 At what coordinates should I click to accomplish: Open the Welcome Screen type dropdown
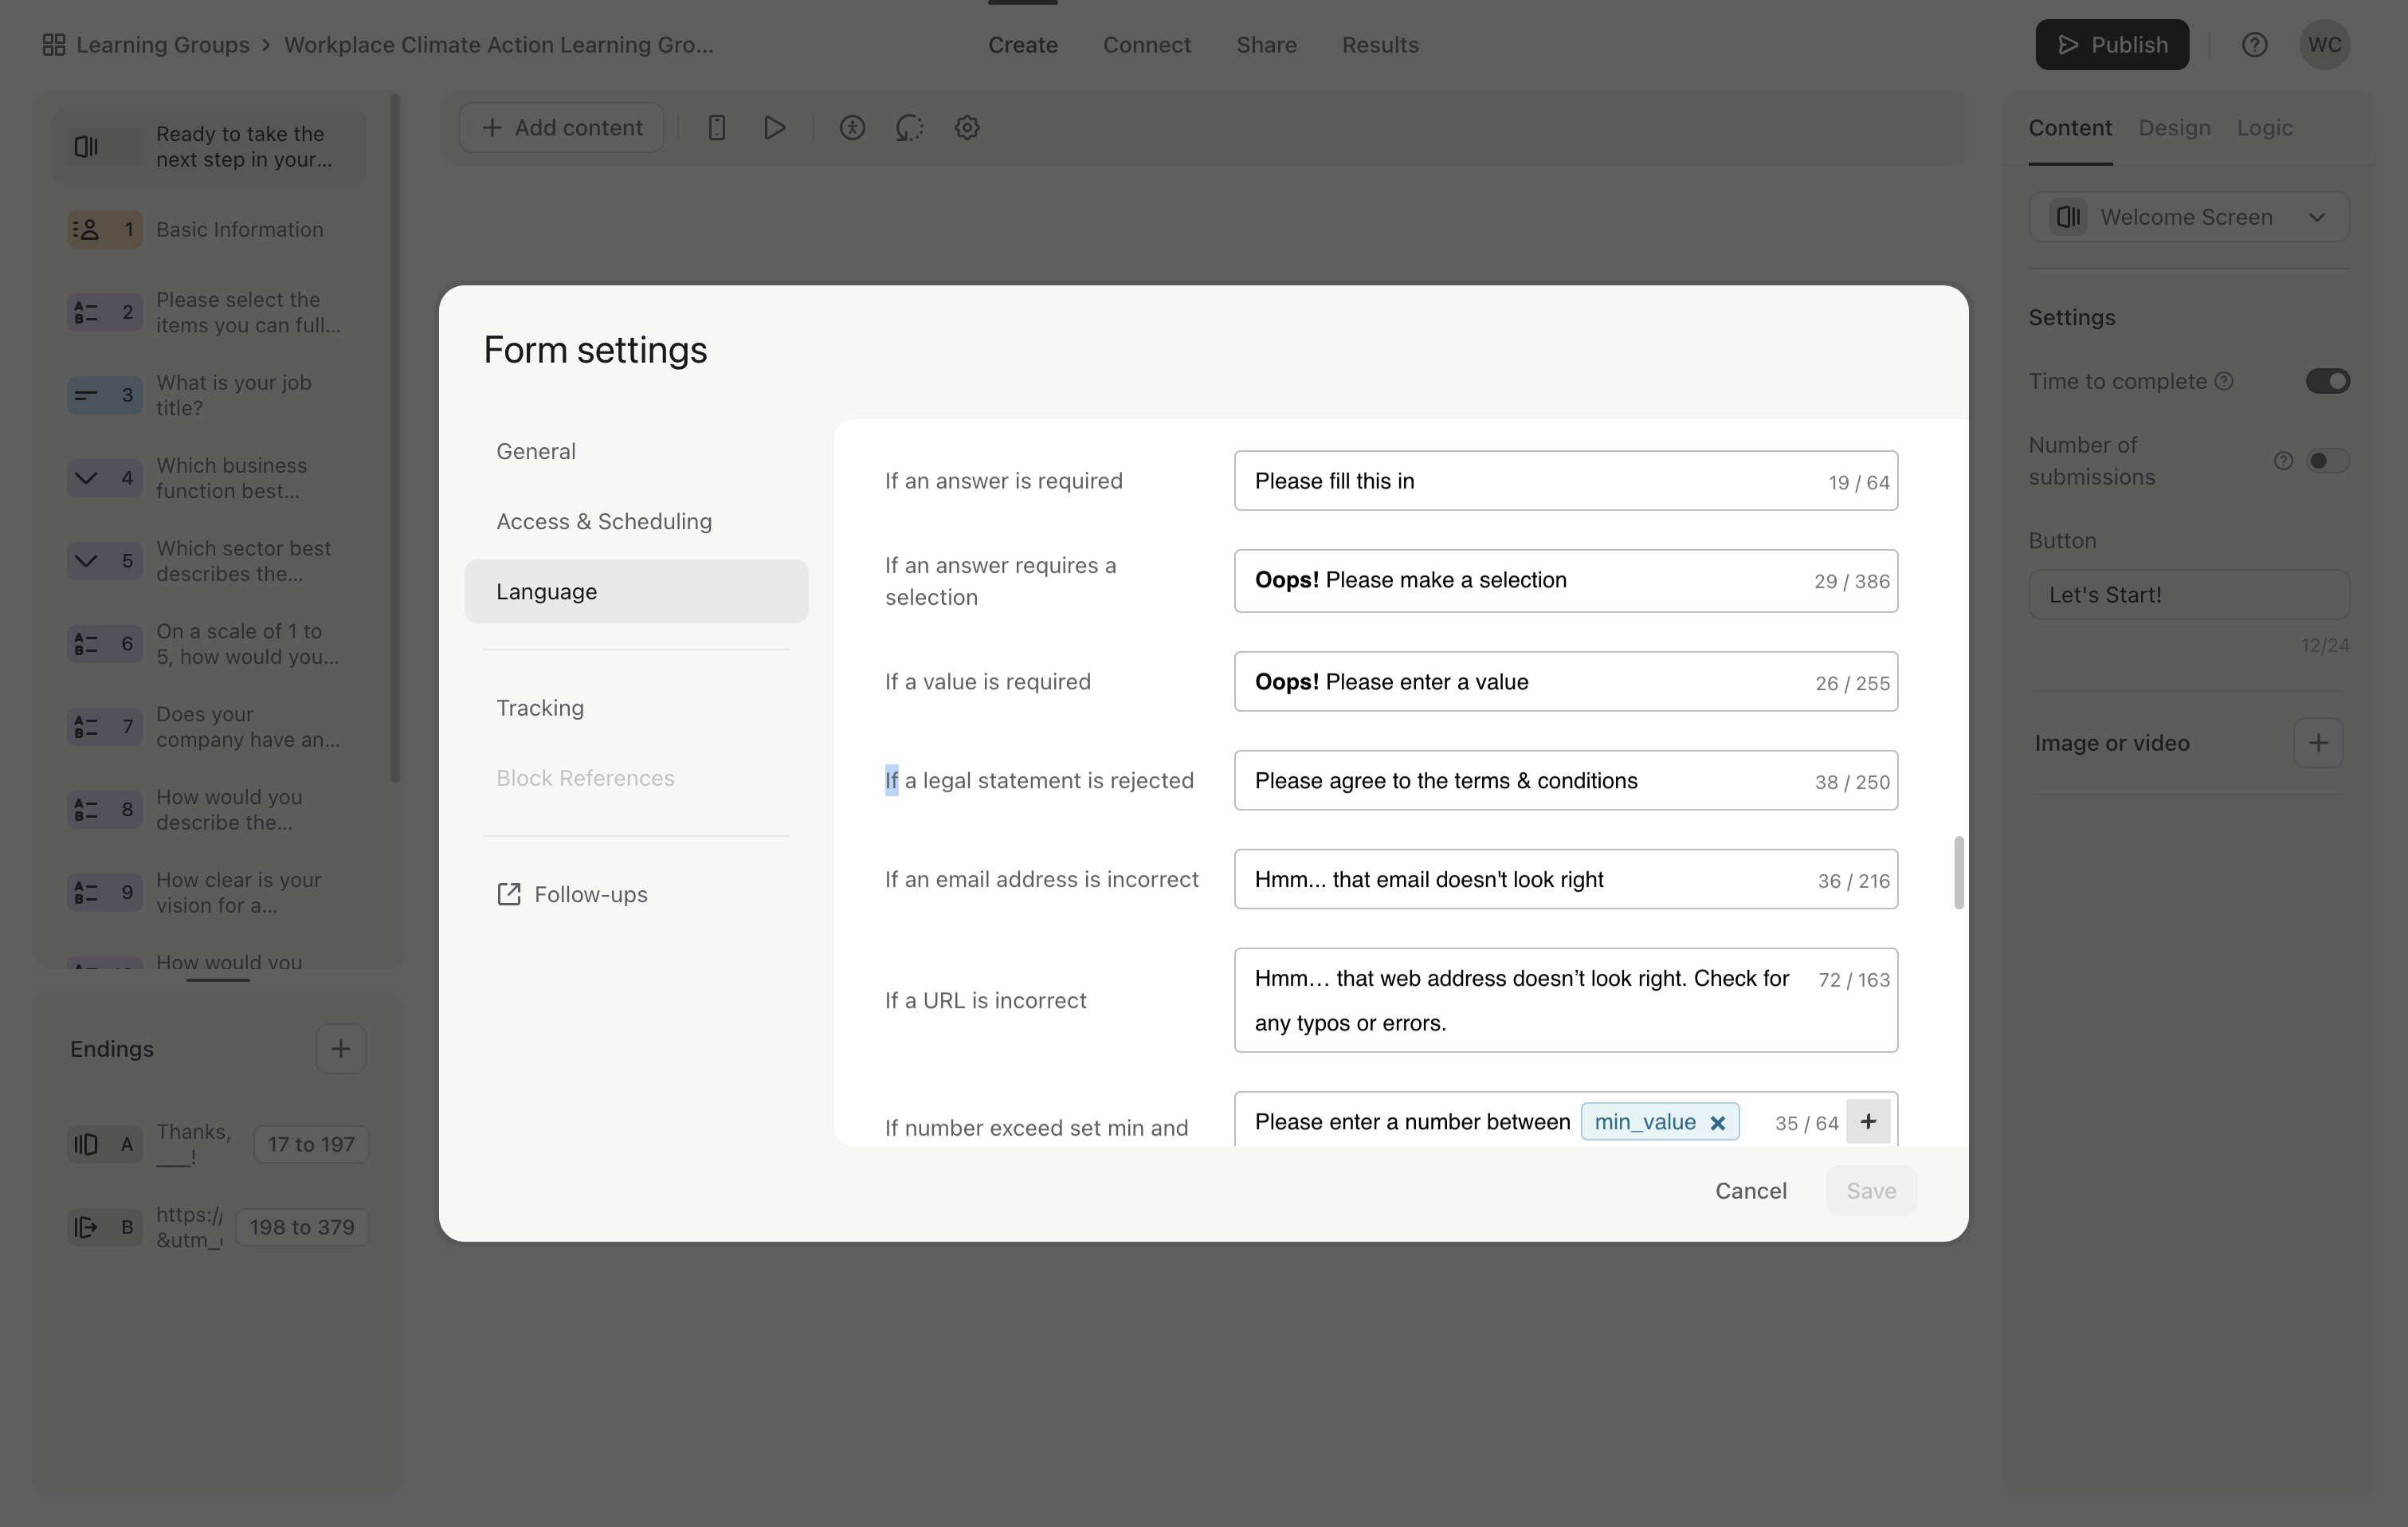coord(2188,217)
